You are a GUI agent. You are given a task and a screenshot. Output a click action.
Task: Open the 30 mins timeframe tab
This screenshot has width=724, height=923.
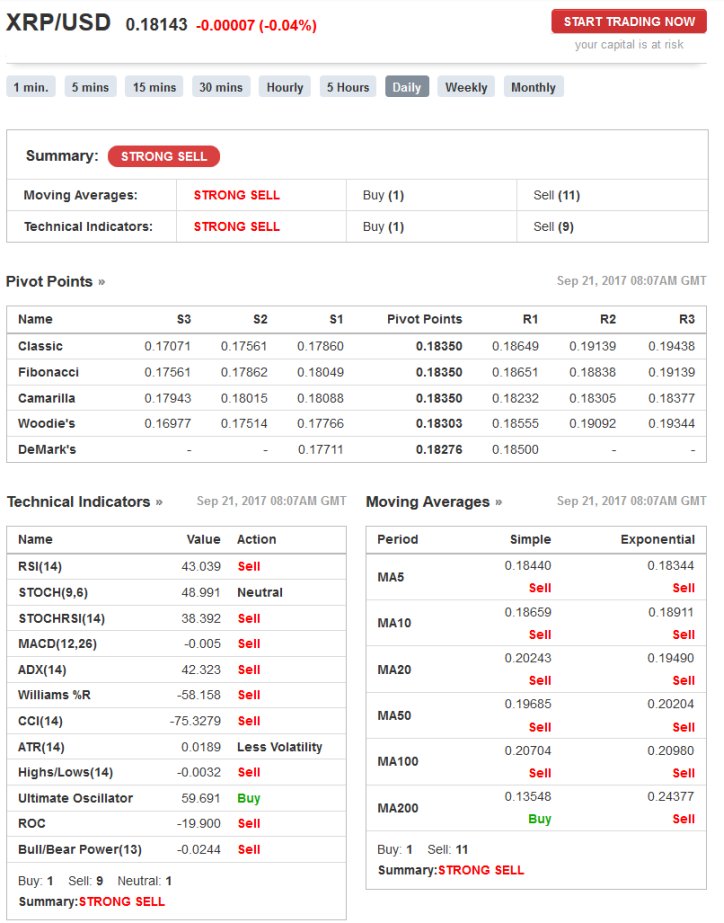(221, 87)
